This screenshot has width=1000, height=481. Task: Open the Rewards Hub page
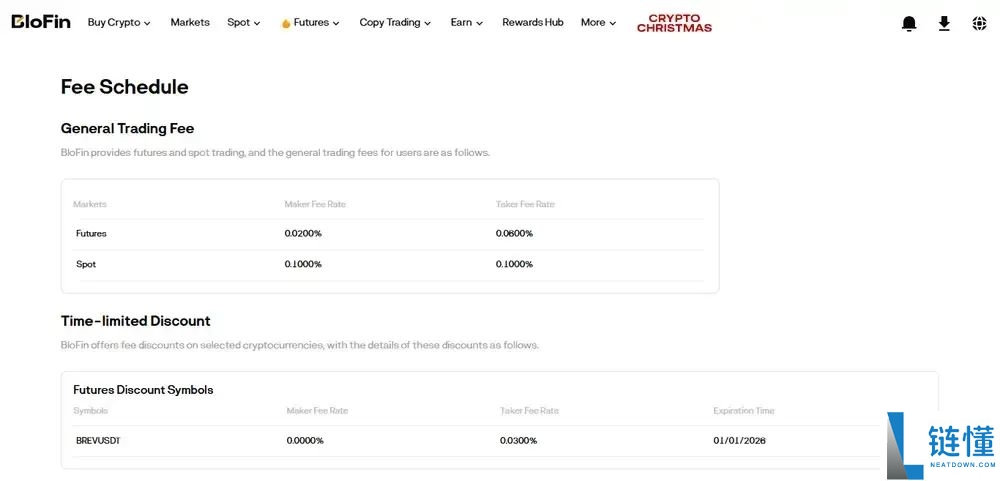[533, 22]
